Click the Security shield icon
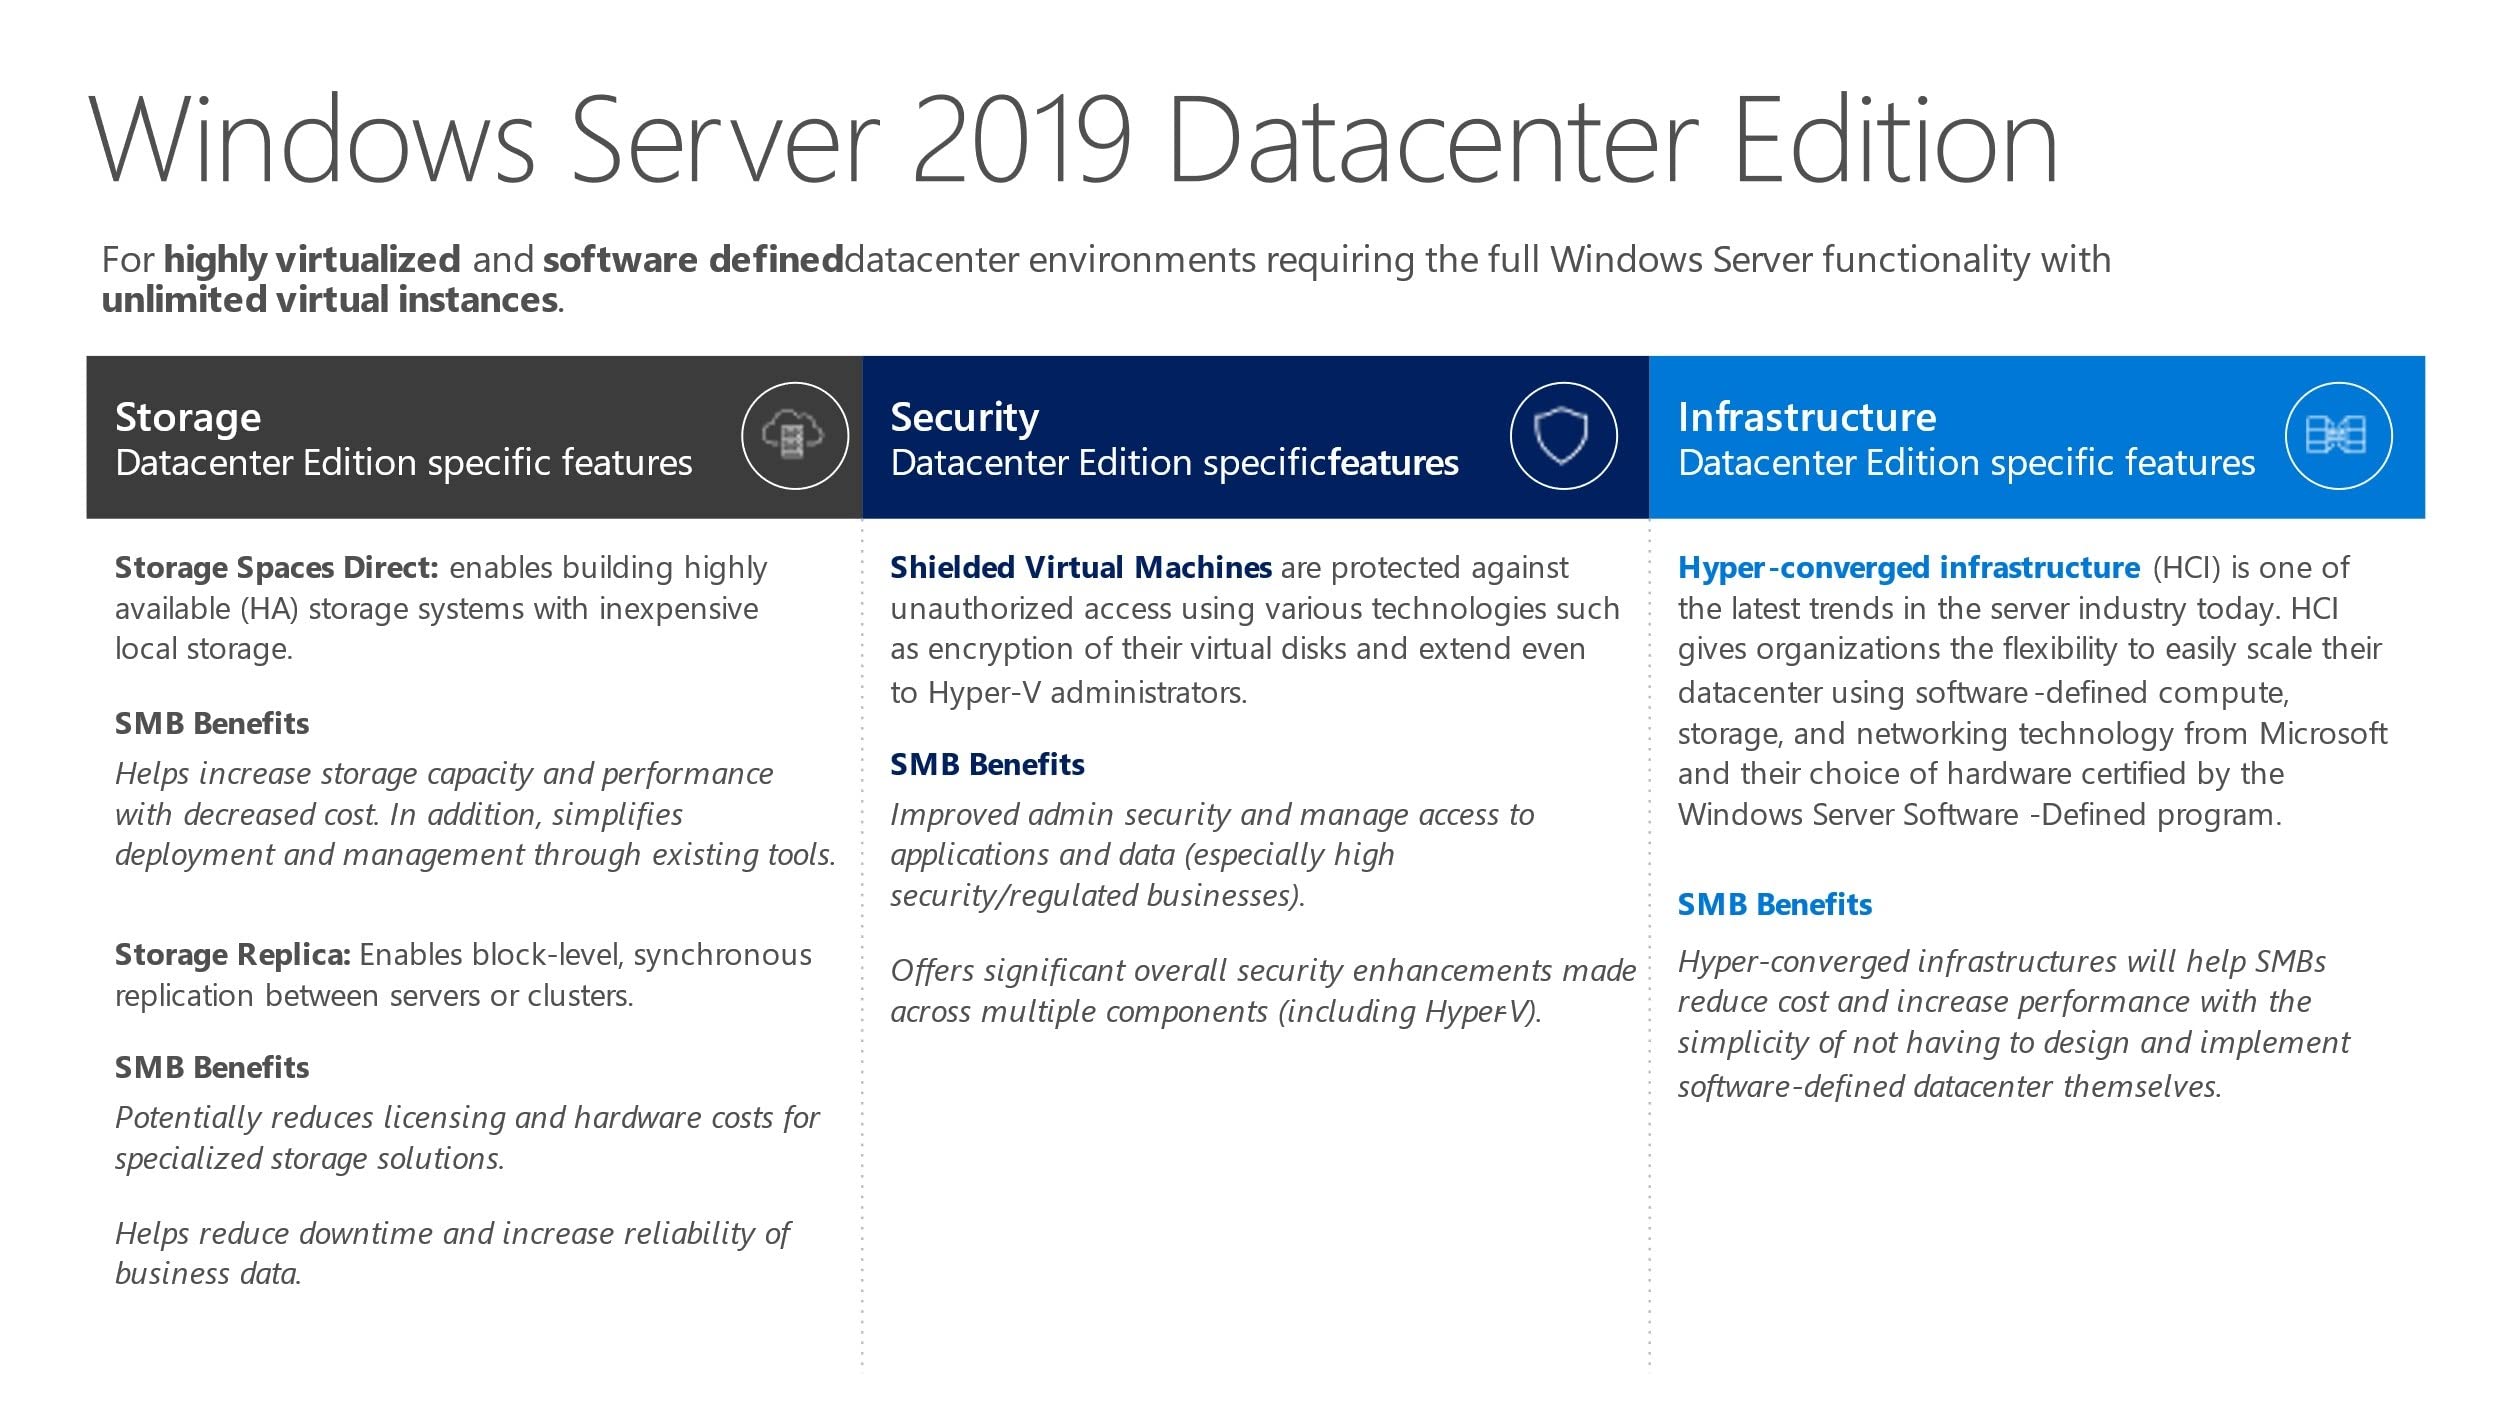 [1563, 435]
